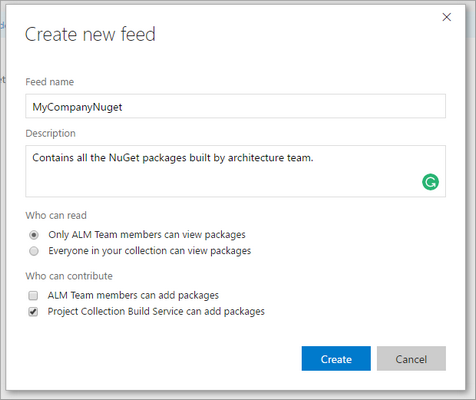
Task: Click the Who can contribute label
Action: tap(69, 276)
